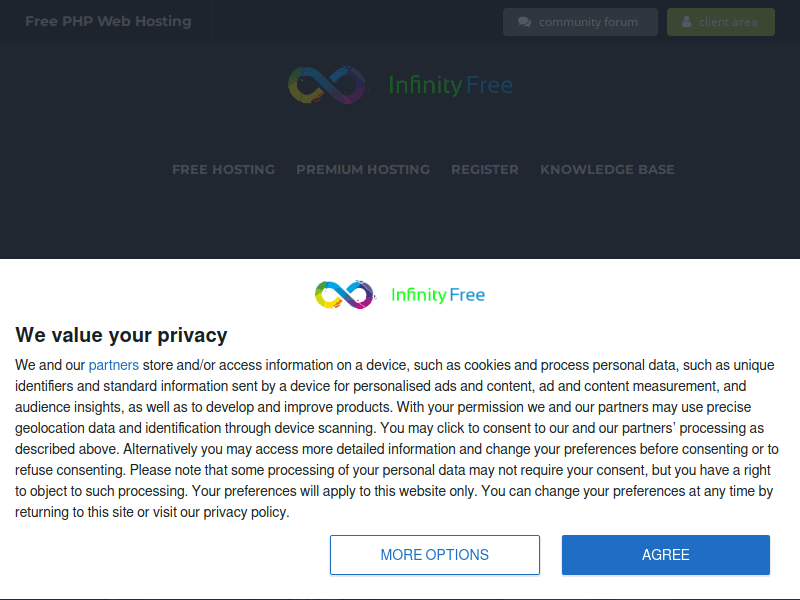800x600 pixels.
Task: Open the FREE HOSTING navigation item
Action: (x=223, y=169)
